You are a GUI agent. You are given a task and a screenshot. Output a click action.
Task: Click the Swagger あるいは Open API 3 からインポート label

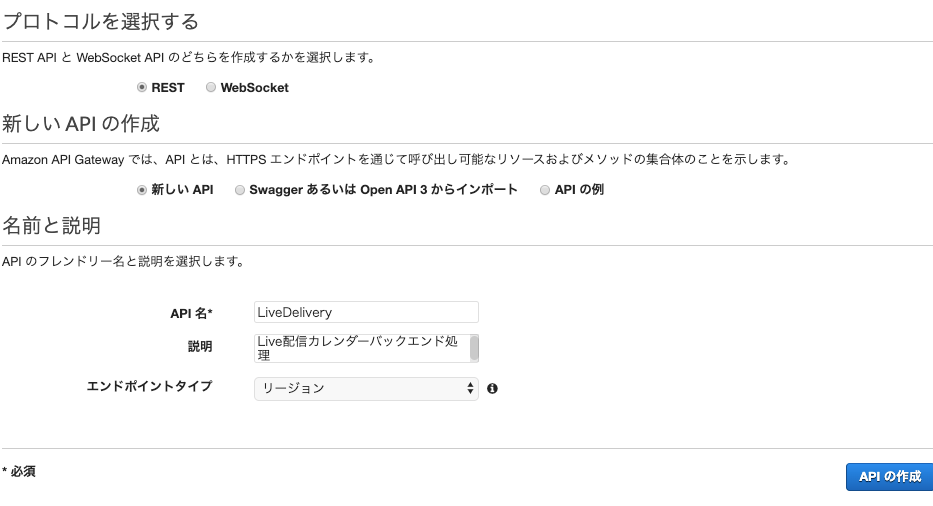(383, 190)
